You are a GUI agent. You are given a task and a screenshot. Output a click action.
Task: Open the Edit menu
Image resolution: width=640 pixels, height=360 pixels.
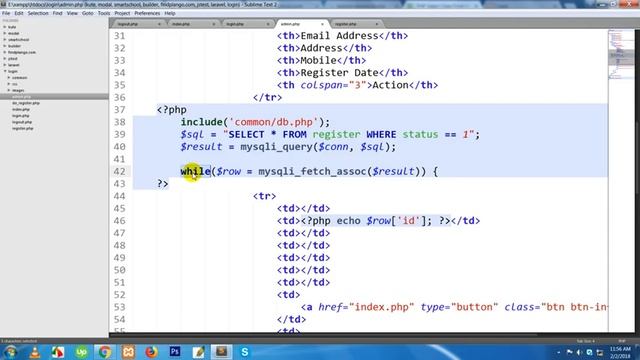coord(19,13)
